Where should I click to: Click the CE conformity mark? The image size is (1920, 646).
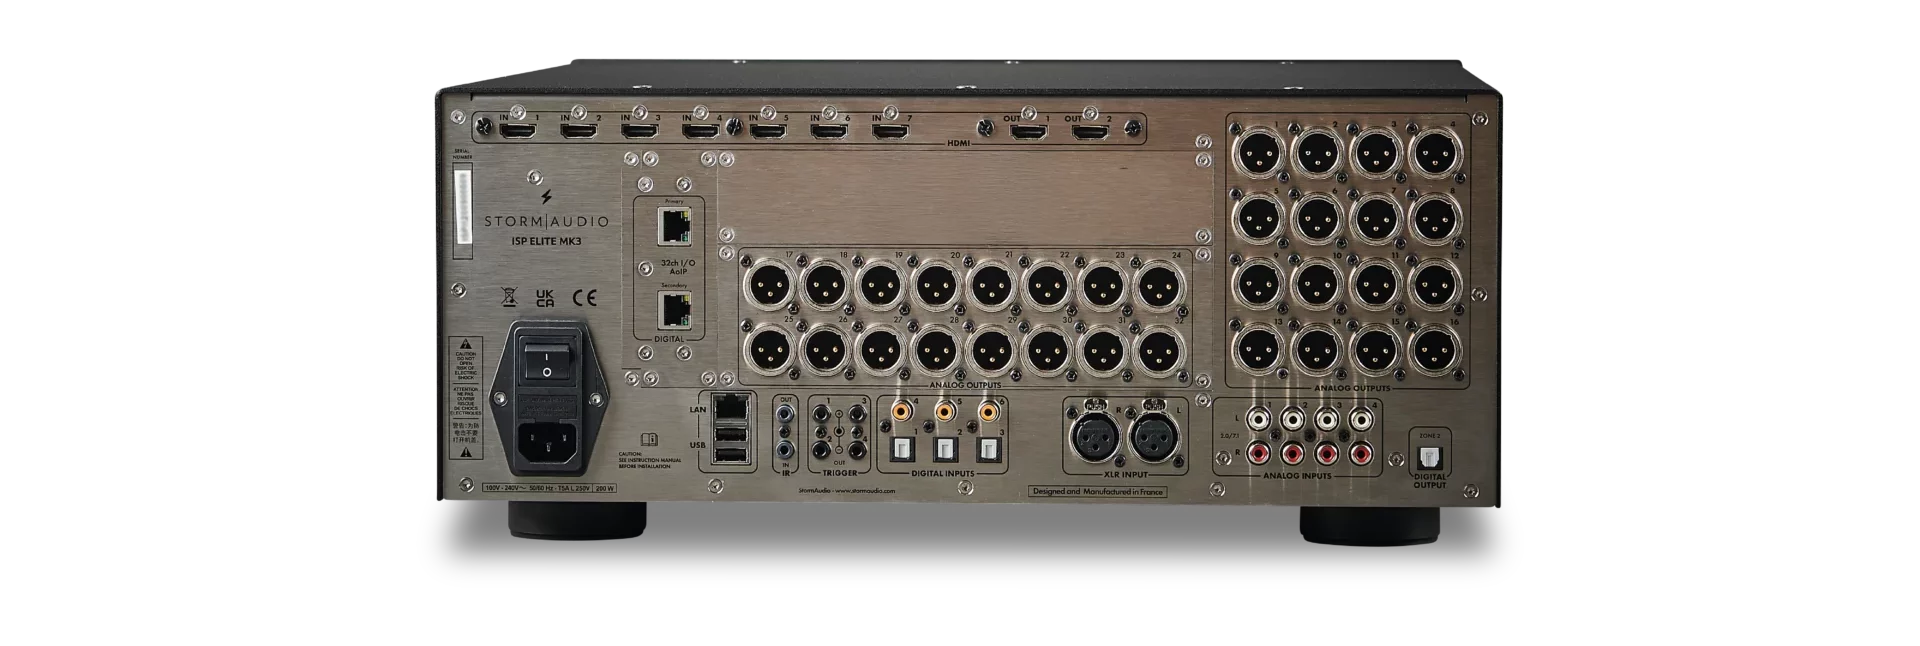[x=584, y=297]
